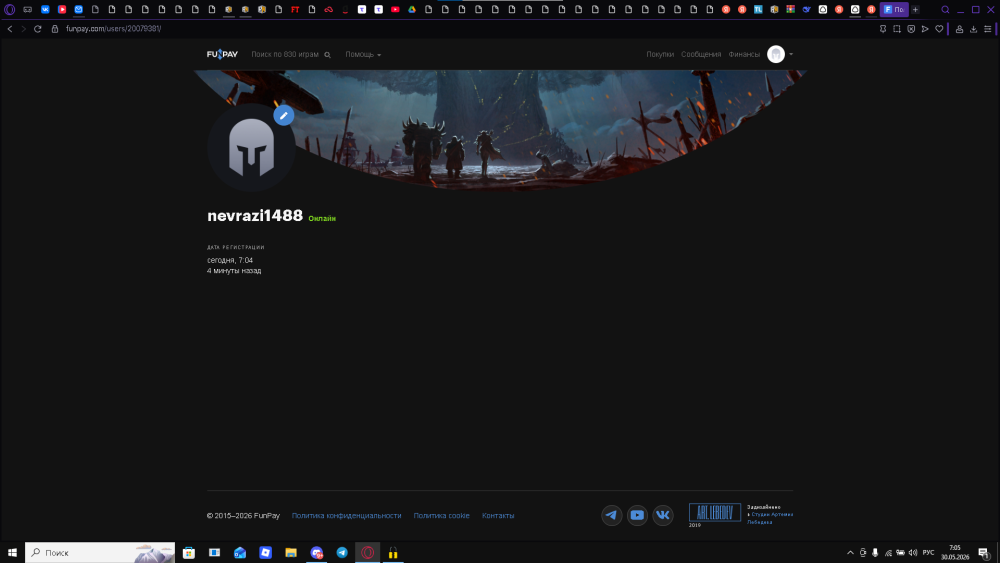Open the Сообщения section
The image size is (1000, 563).
701,54
